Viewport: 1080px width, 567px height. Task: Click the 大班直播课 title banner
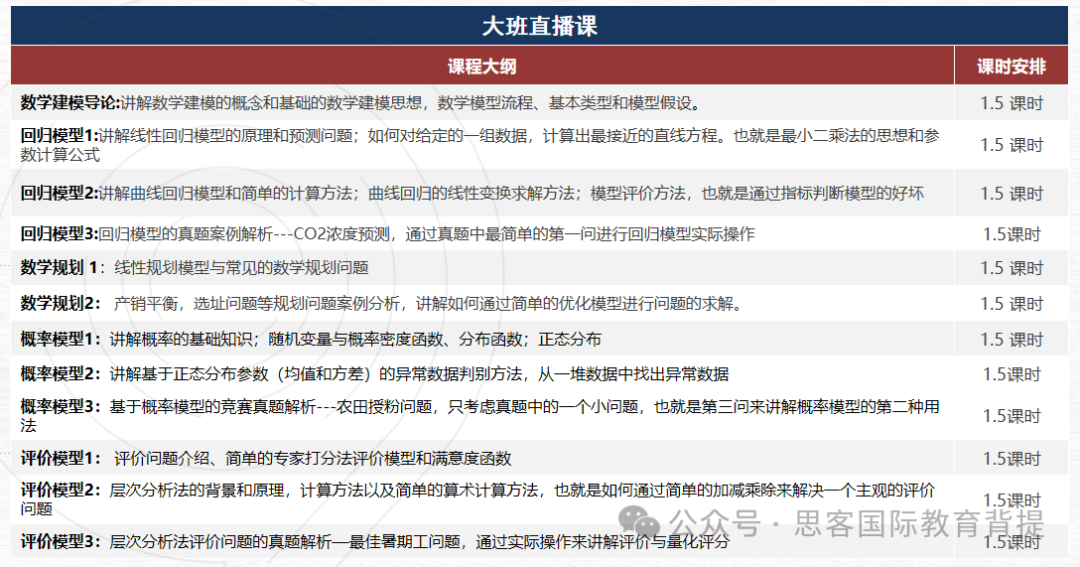pyautogui.click(x=539, y=26)
